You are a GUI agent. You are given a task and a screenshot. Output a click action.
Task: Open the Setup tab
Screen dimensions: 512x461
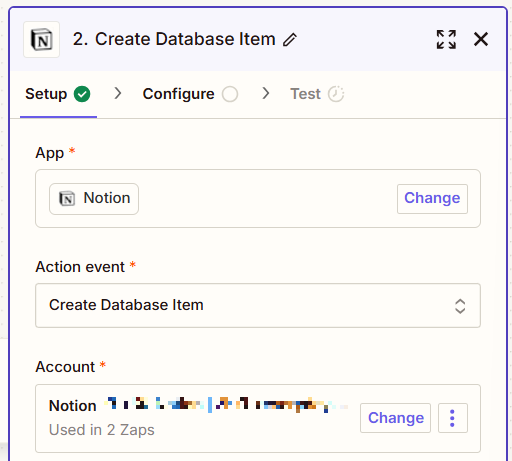(x=58, y=94)
